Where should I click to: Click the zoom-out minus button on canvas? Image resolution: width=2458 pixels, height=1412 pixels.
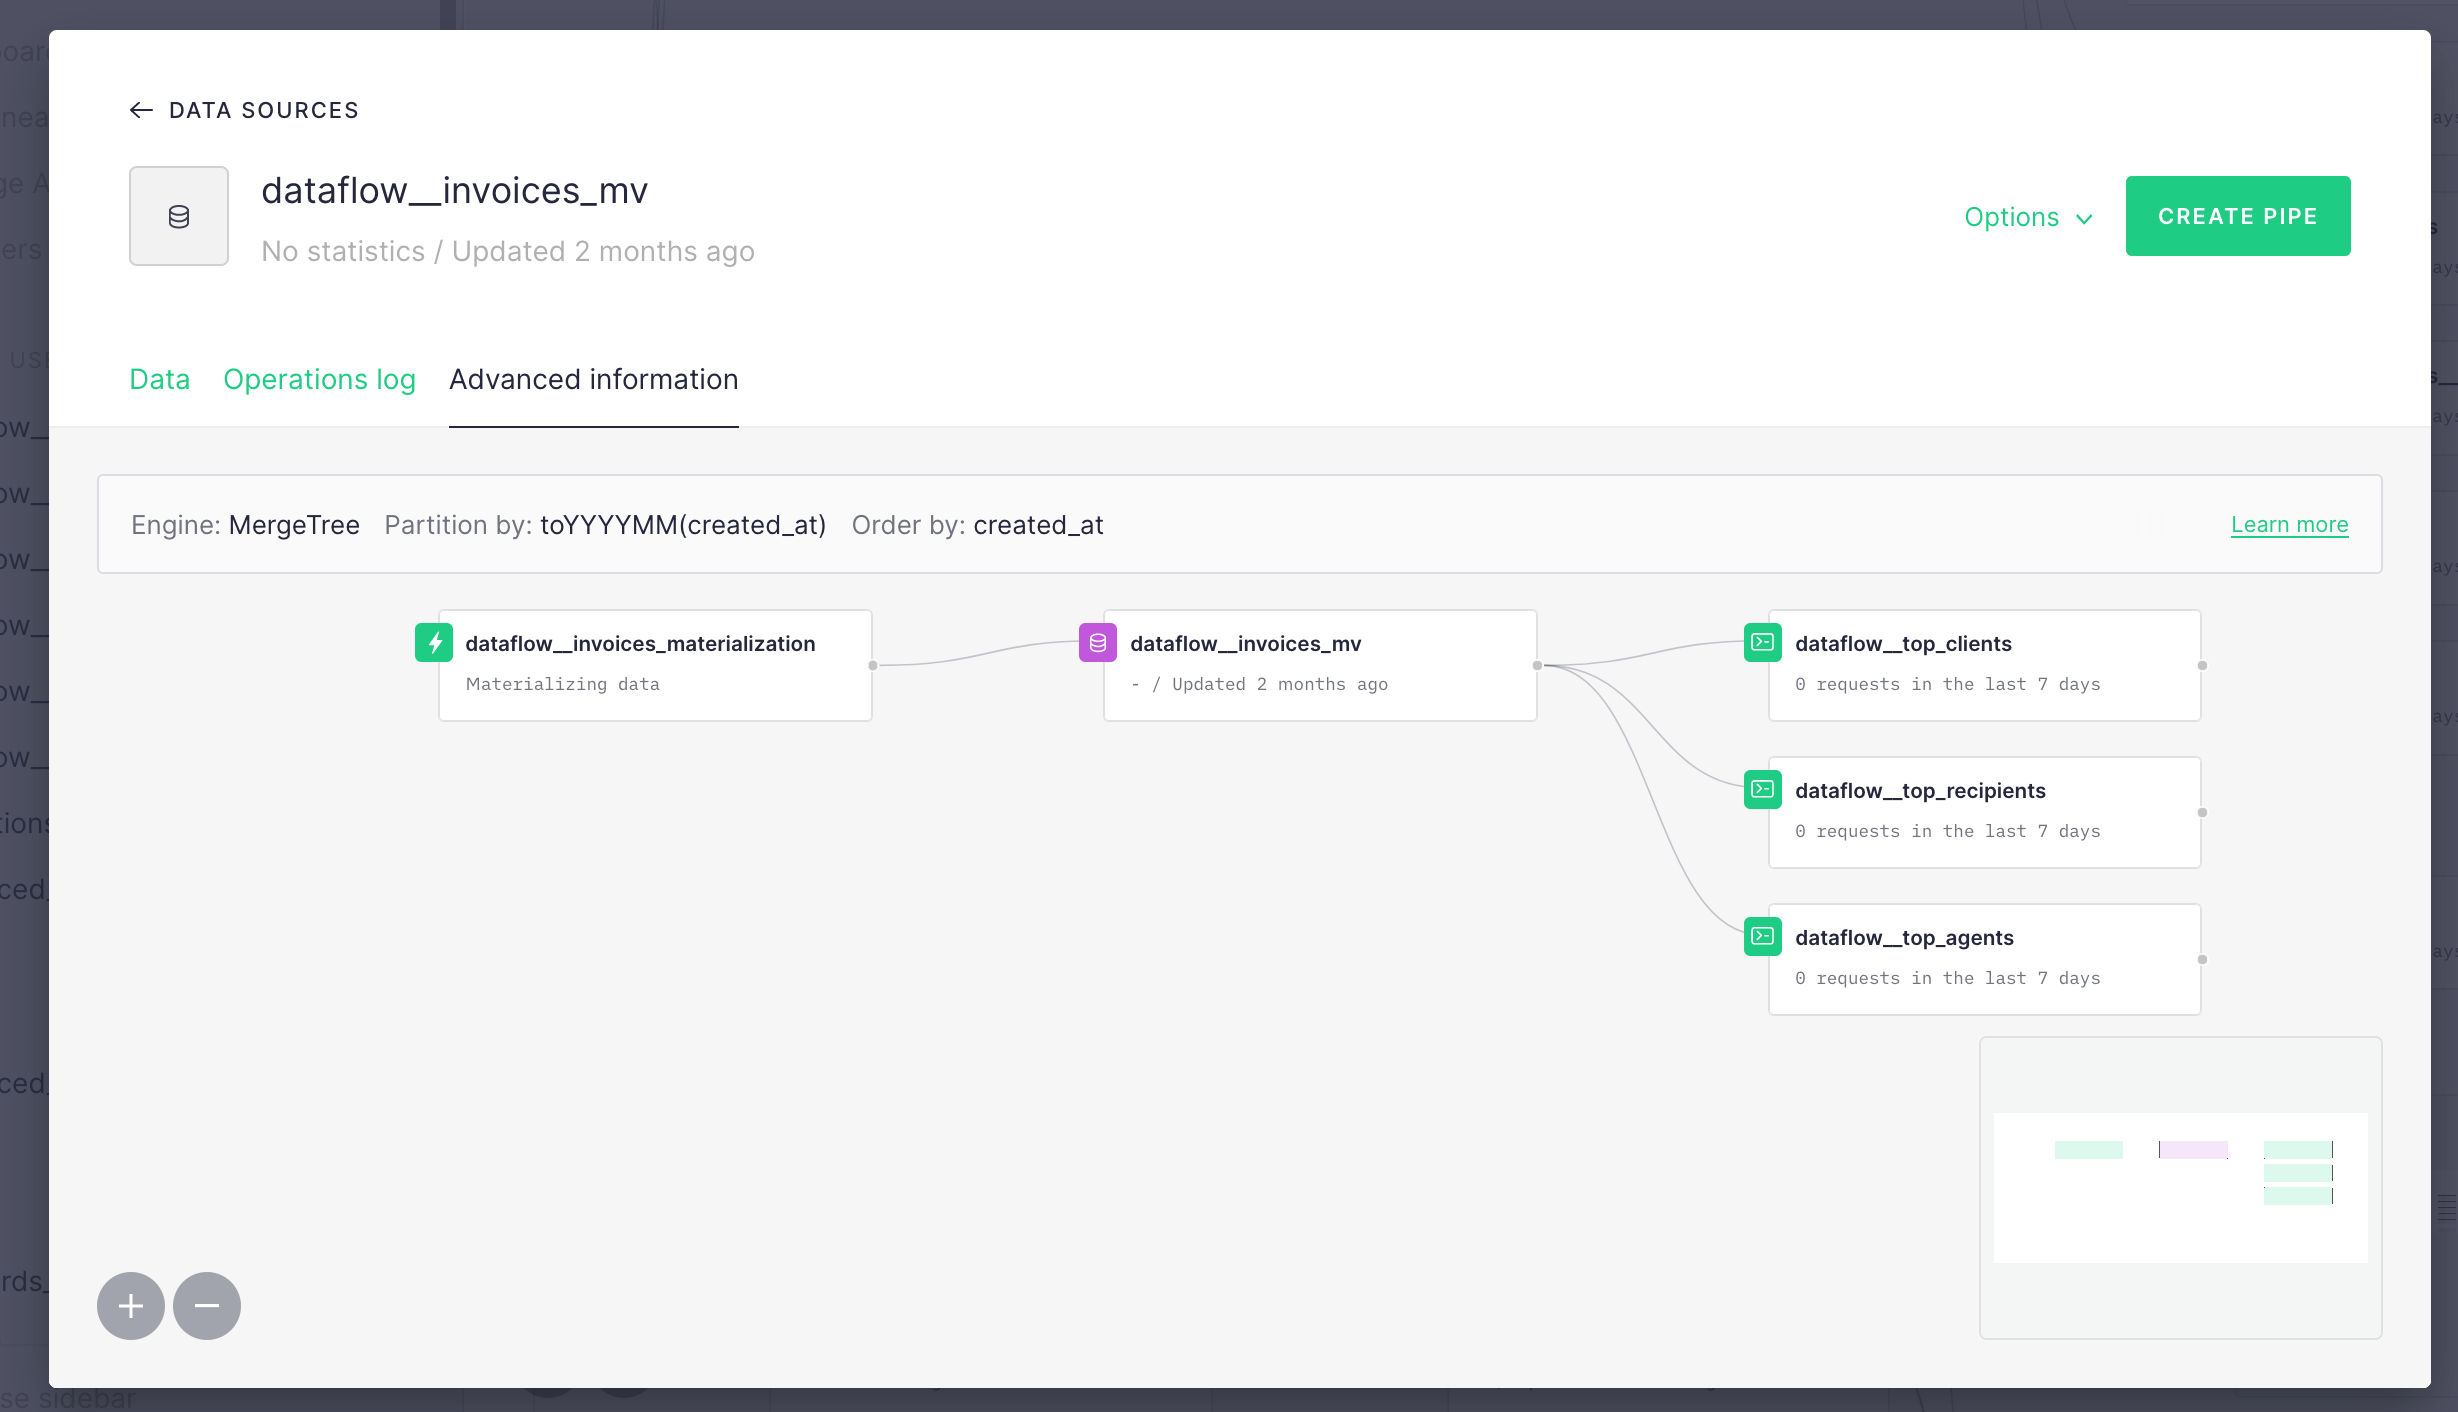[x=206, y=1306]
